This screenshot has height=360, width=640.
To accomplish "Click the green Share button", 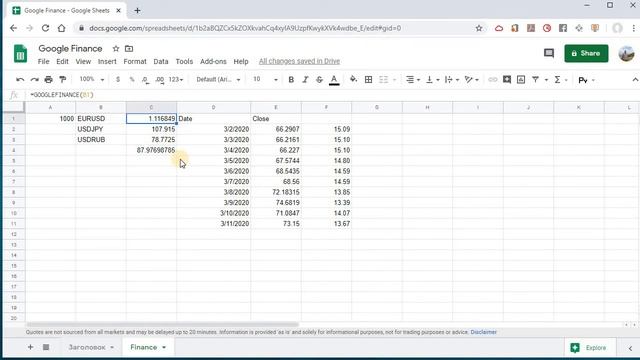I will [586, 53].
